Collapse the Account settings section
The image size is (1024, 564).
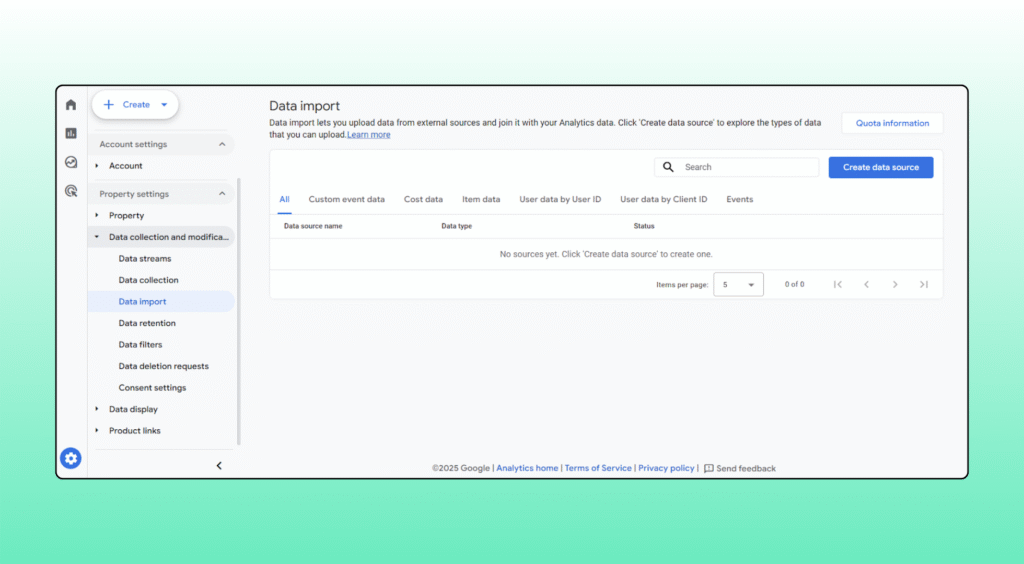[x=222, y=144]
